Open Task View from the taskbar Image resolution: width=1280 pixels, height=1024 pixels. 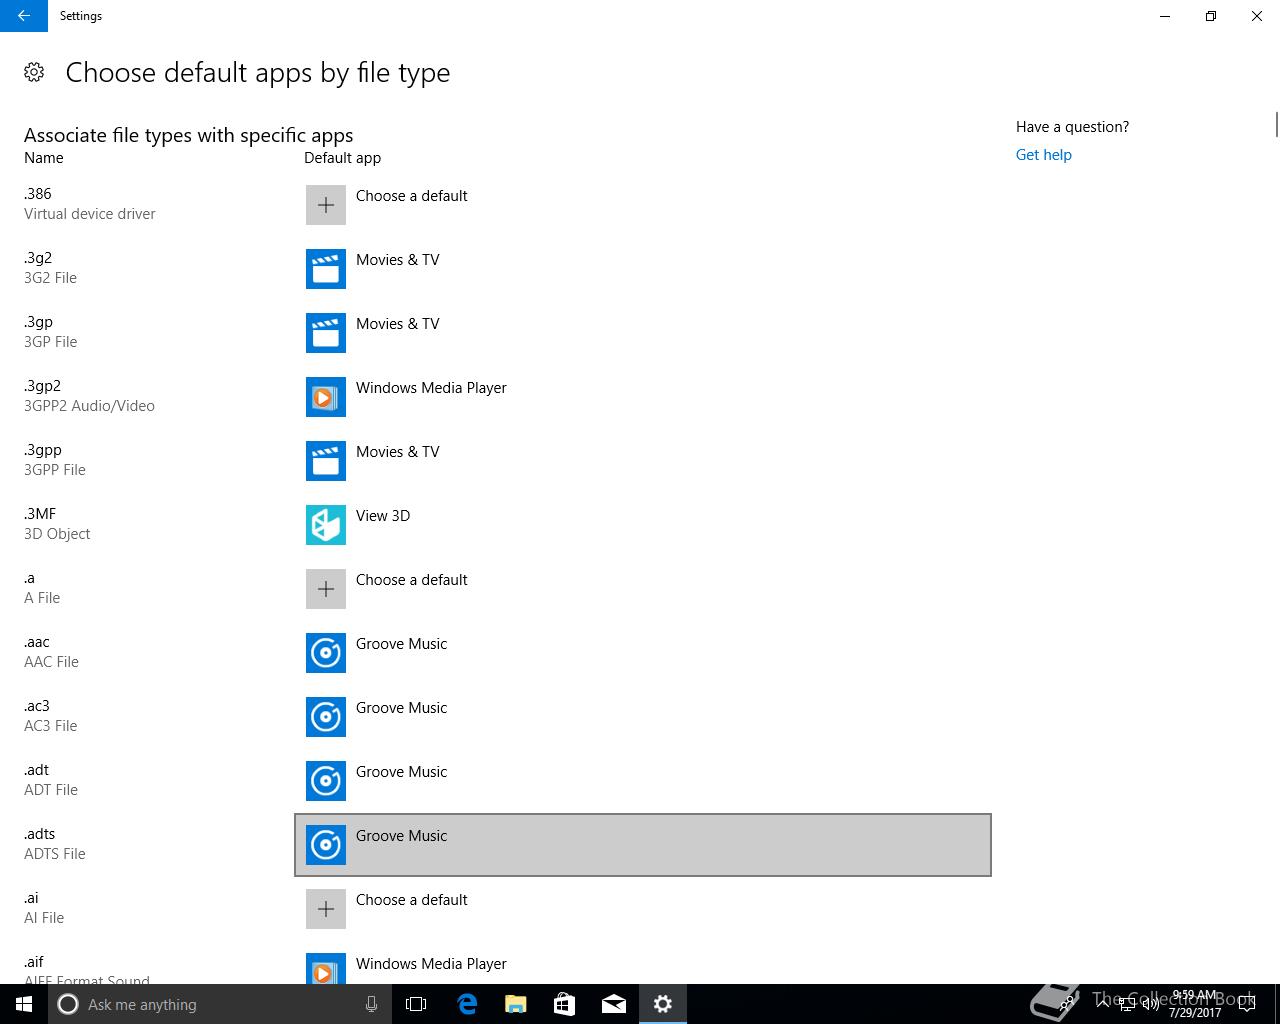416,1004
